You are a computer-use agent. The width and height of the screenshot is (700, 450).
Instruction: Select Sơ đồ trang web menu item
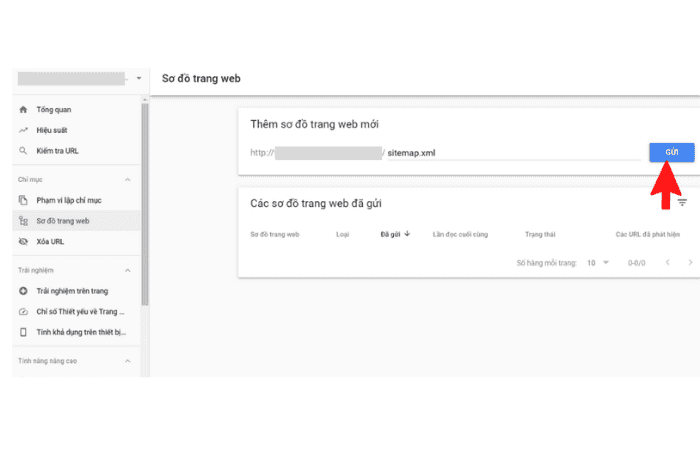pos(76,221)
